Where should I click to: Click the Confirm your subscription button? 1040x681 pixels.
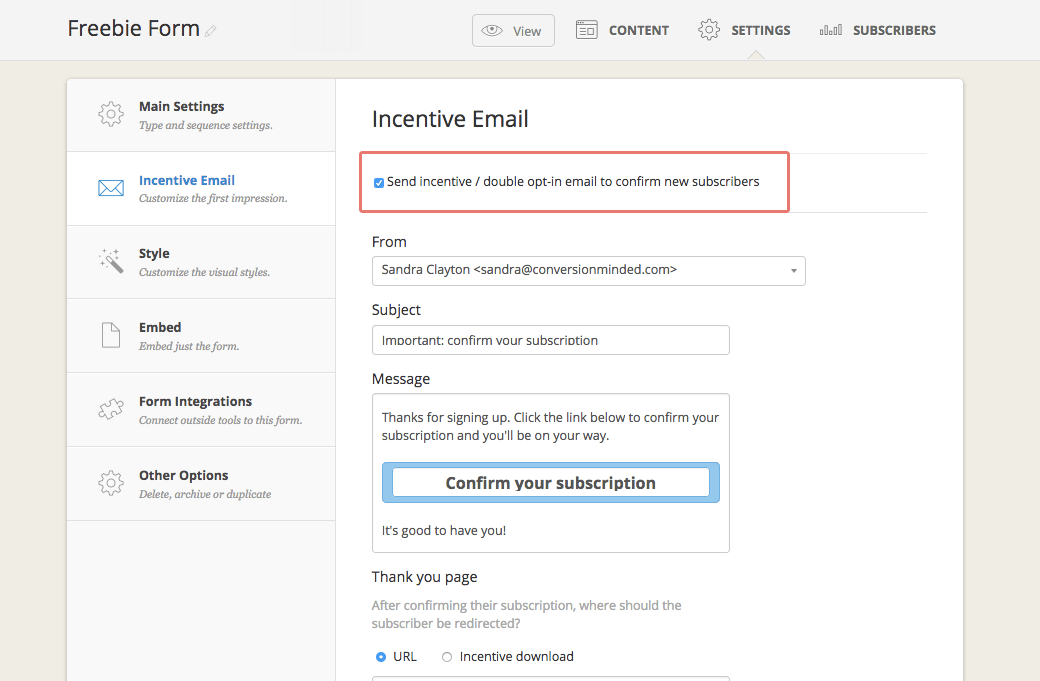[x=550, y=482]
